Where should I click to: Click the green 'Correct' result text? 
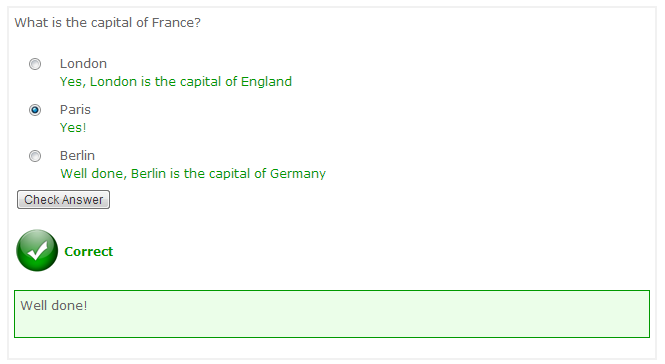coord(89,251)
